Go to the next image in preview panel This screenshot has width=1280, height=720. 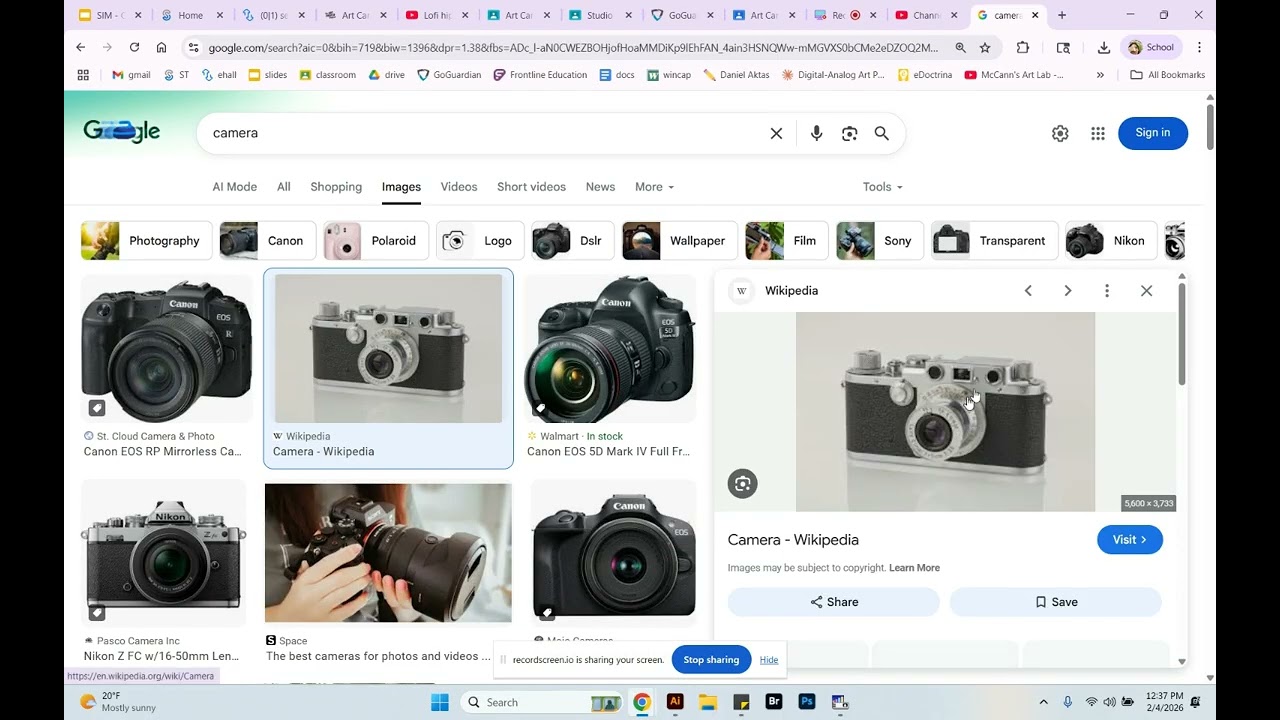click(x=1067, y=291)
